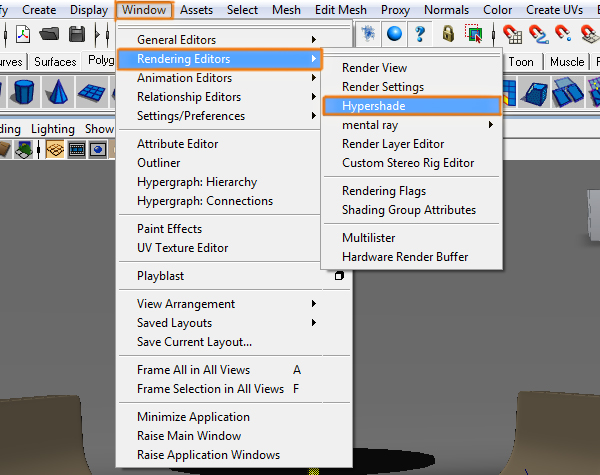This screenshot has width=600, height=475.
Task: Click the blue extrude cube shelf icon
Action: pos(535,93)
